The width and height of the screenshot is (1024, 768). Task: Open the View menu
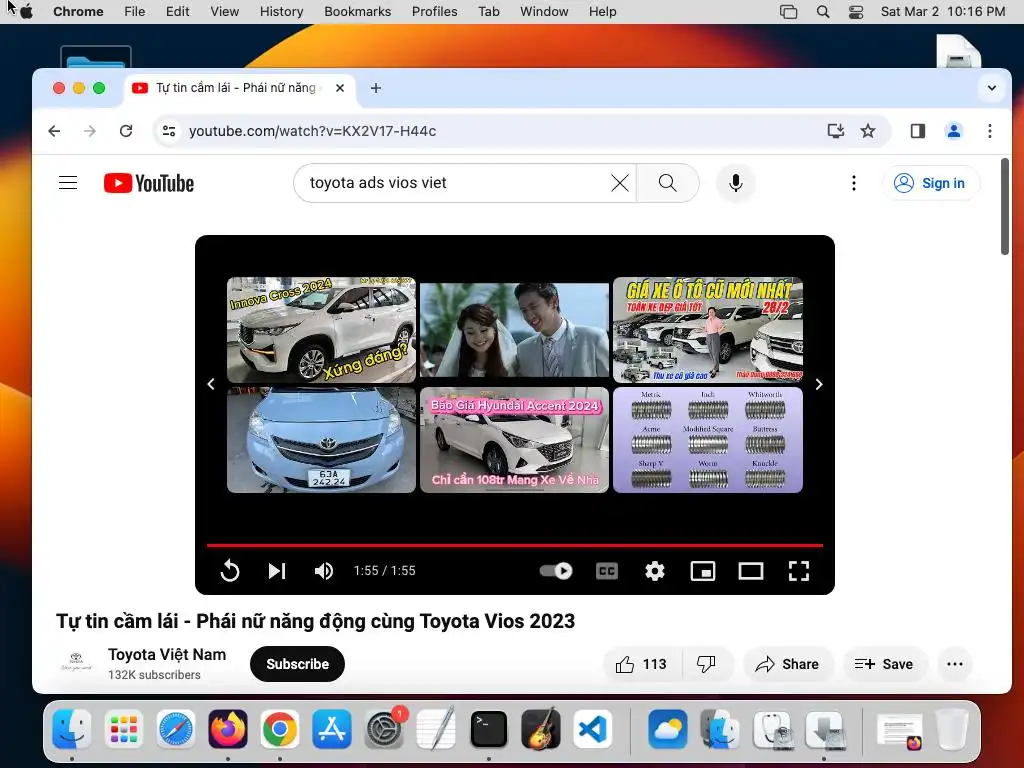225,11
